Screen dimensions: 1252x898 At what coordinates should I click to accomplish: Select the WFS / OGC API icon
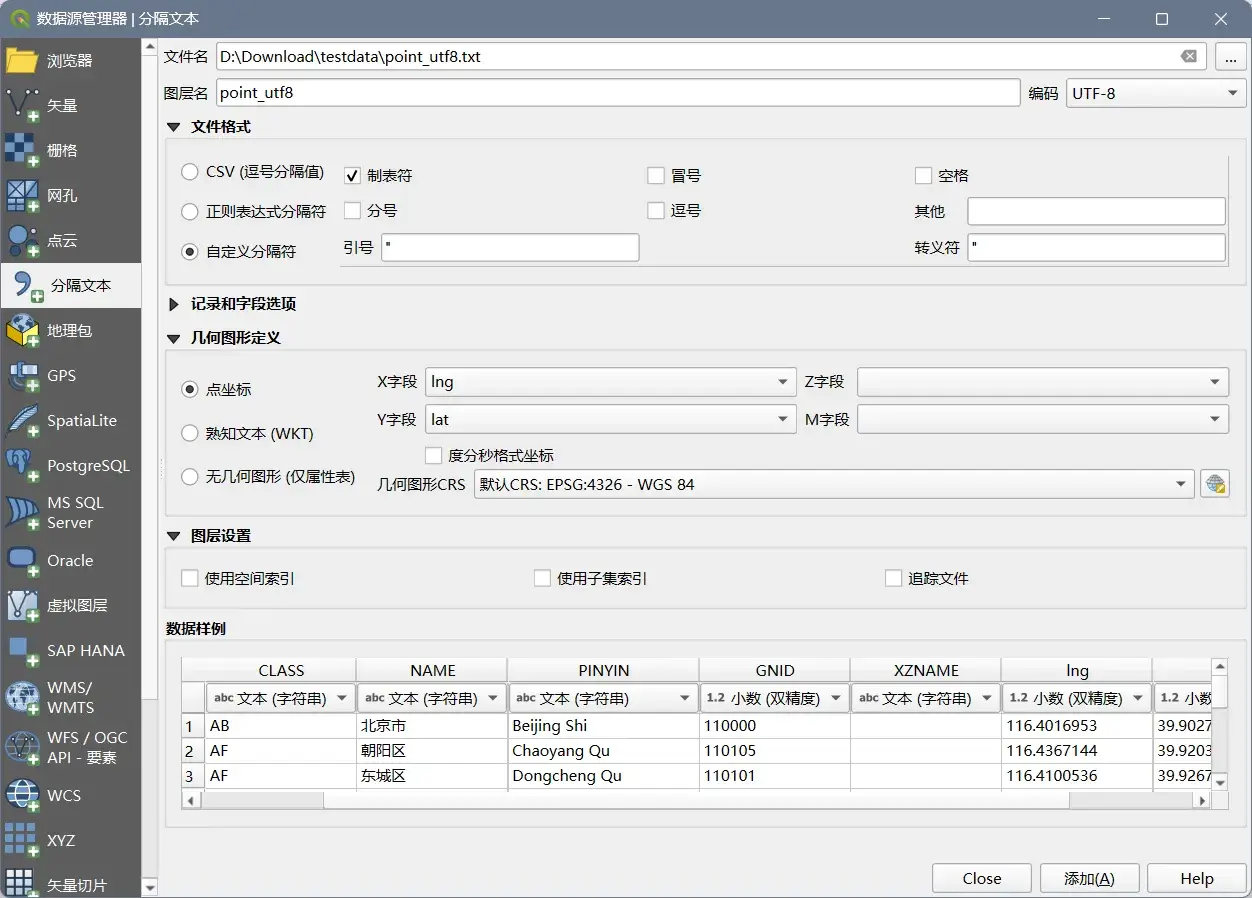point(22,747)
